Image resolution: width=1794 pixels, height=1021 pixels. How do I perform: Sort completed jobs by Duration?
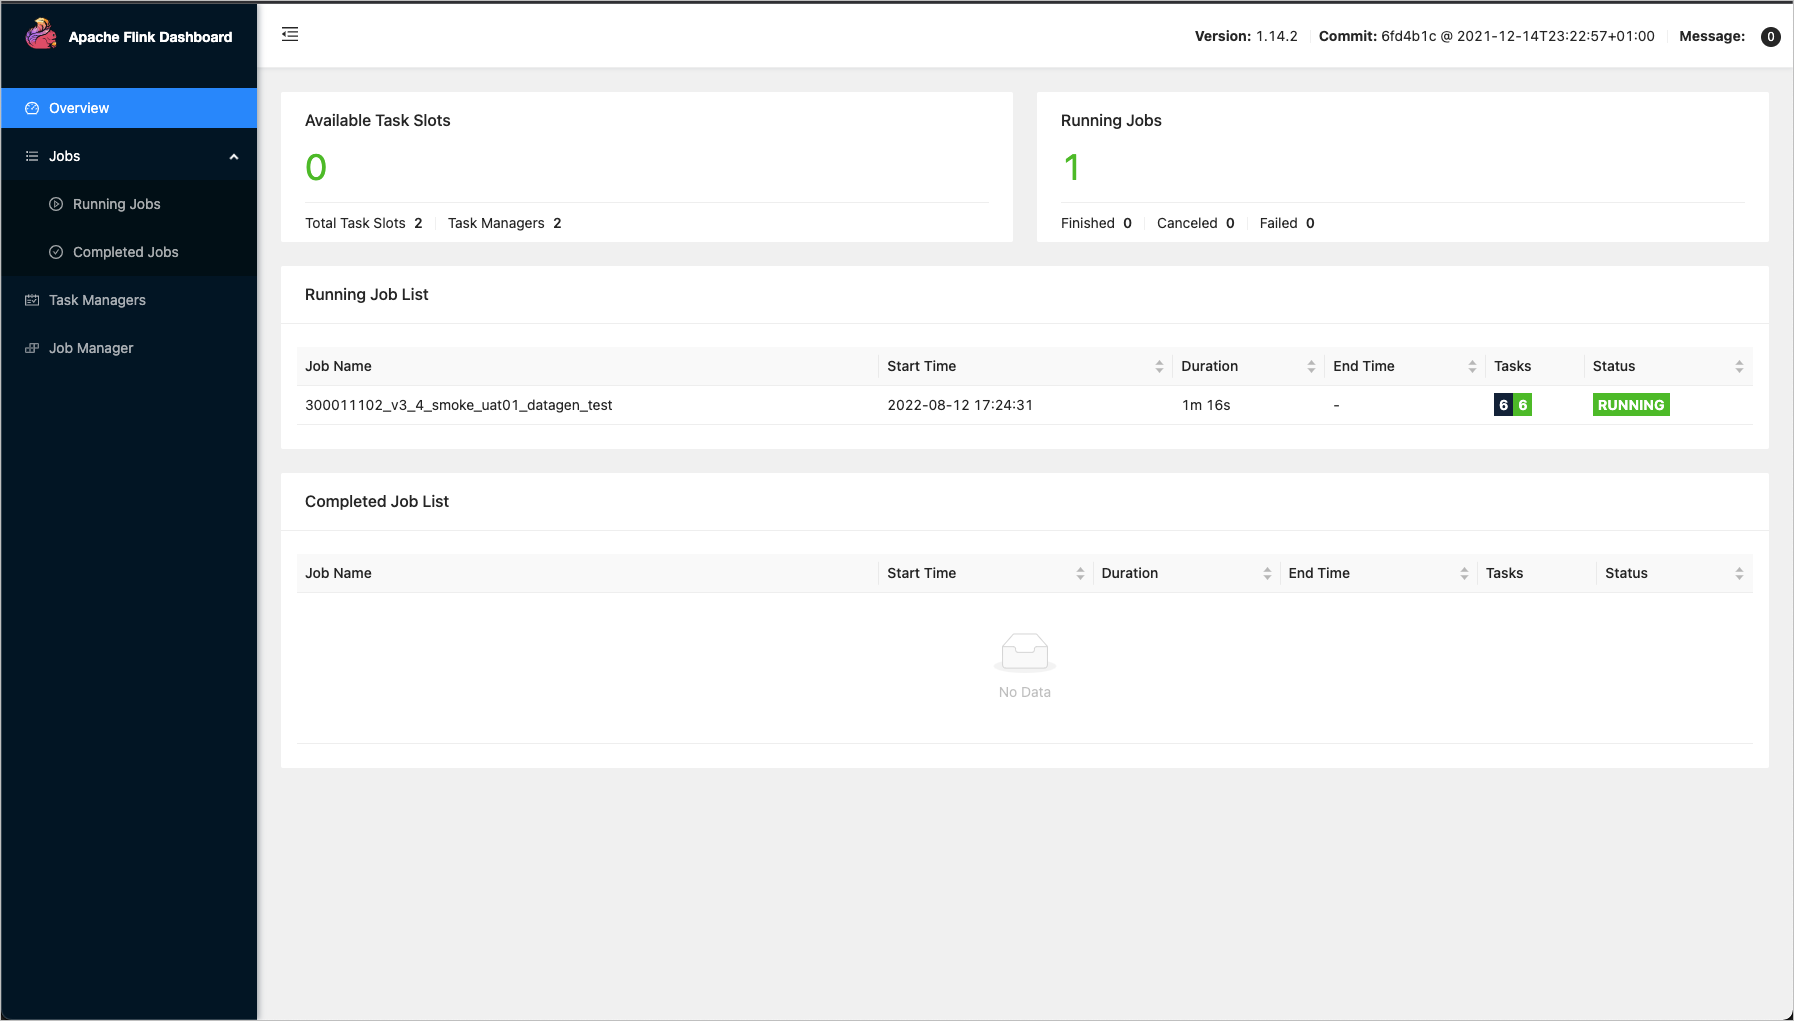coord(1267,574)
